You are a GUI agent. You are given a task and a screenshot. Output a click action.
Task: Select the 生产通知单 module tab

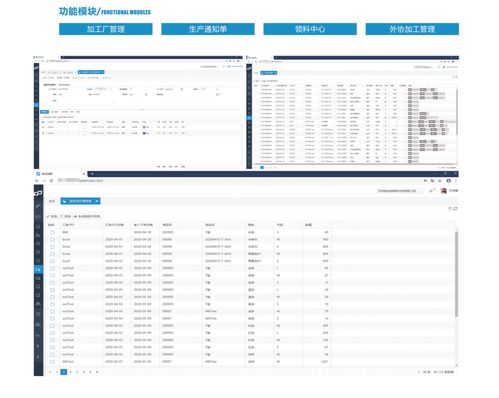pyautogui.click(x=208, y=29)
